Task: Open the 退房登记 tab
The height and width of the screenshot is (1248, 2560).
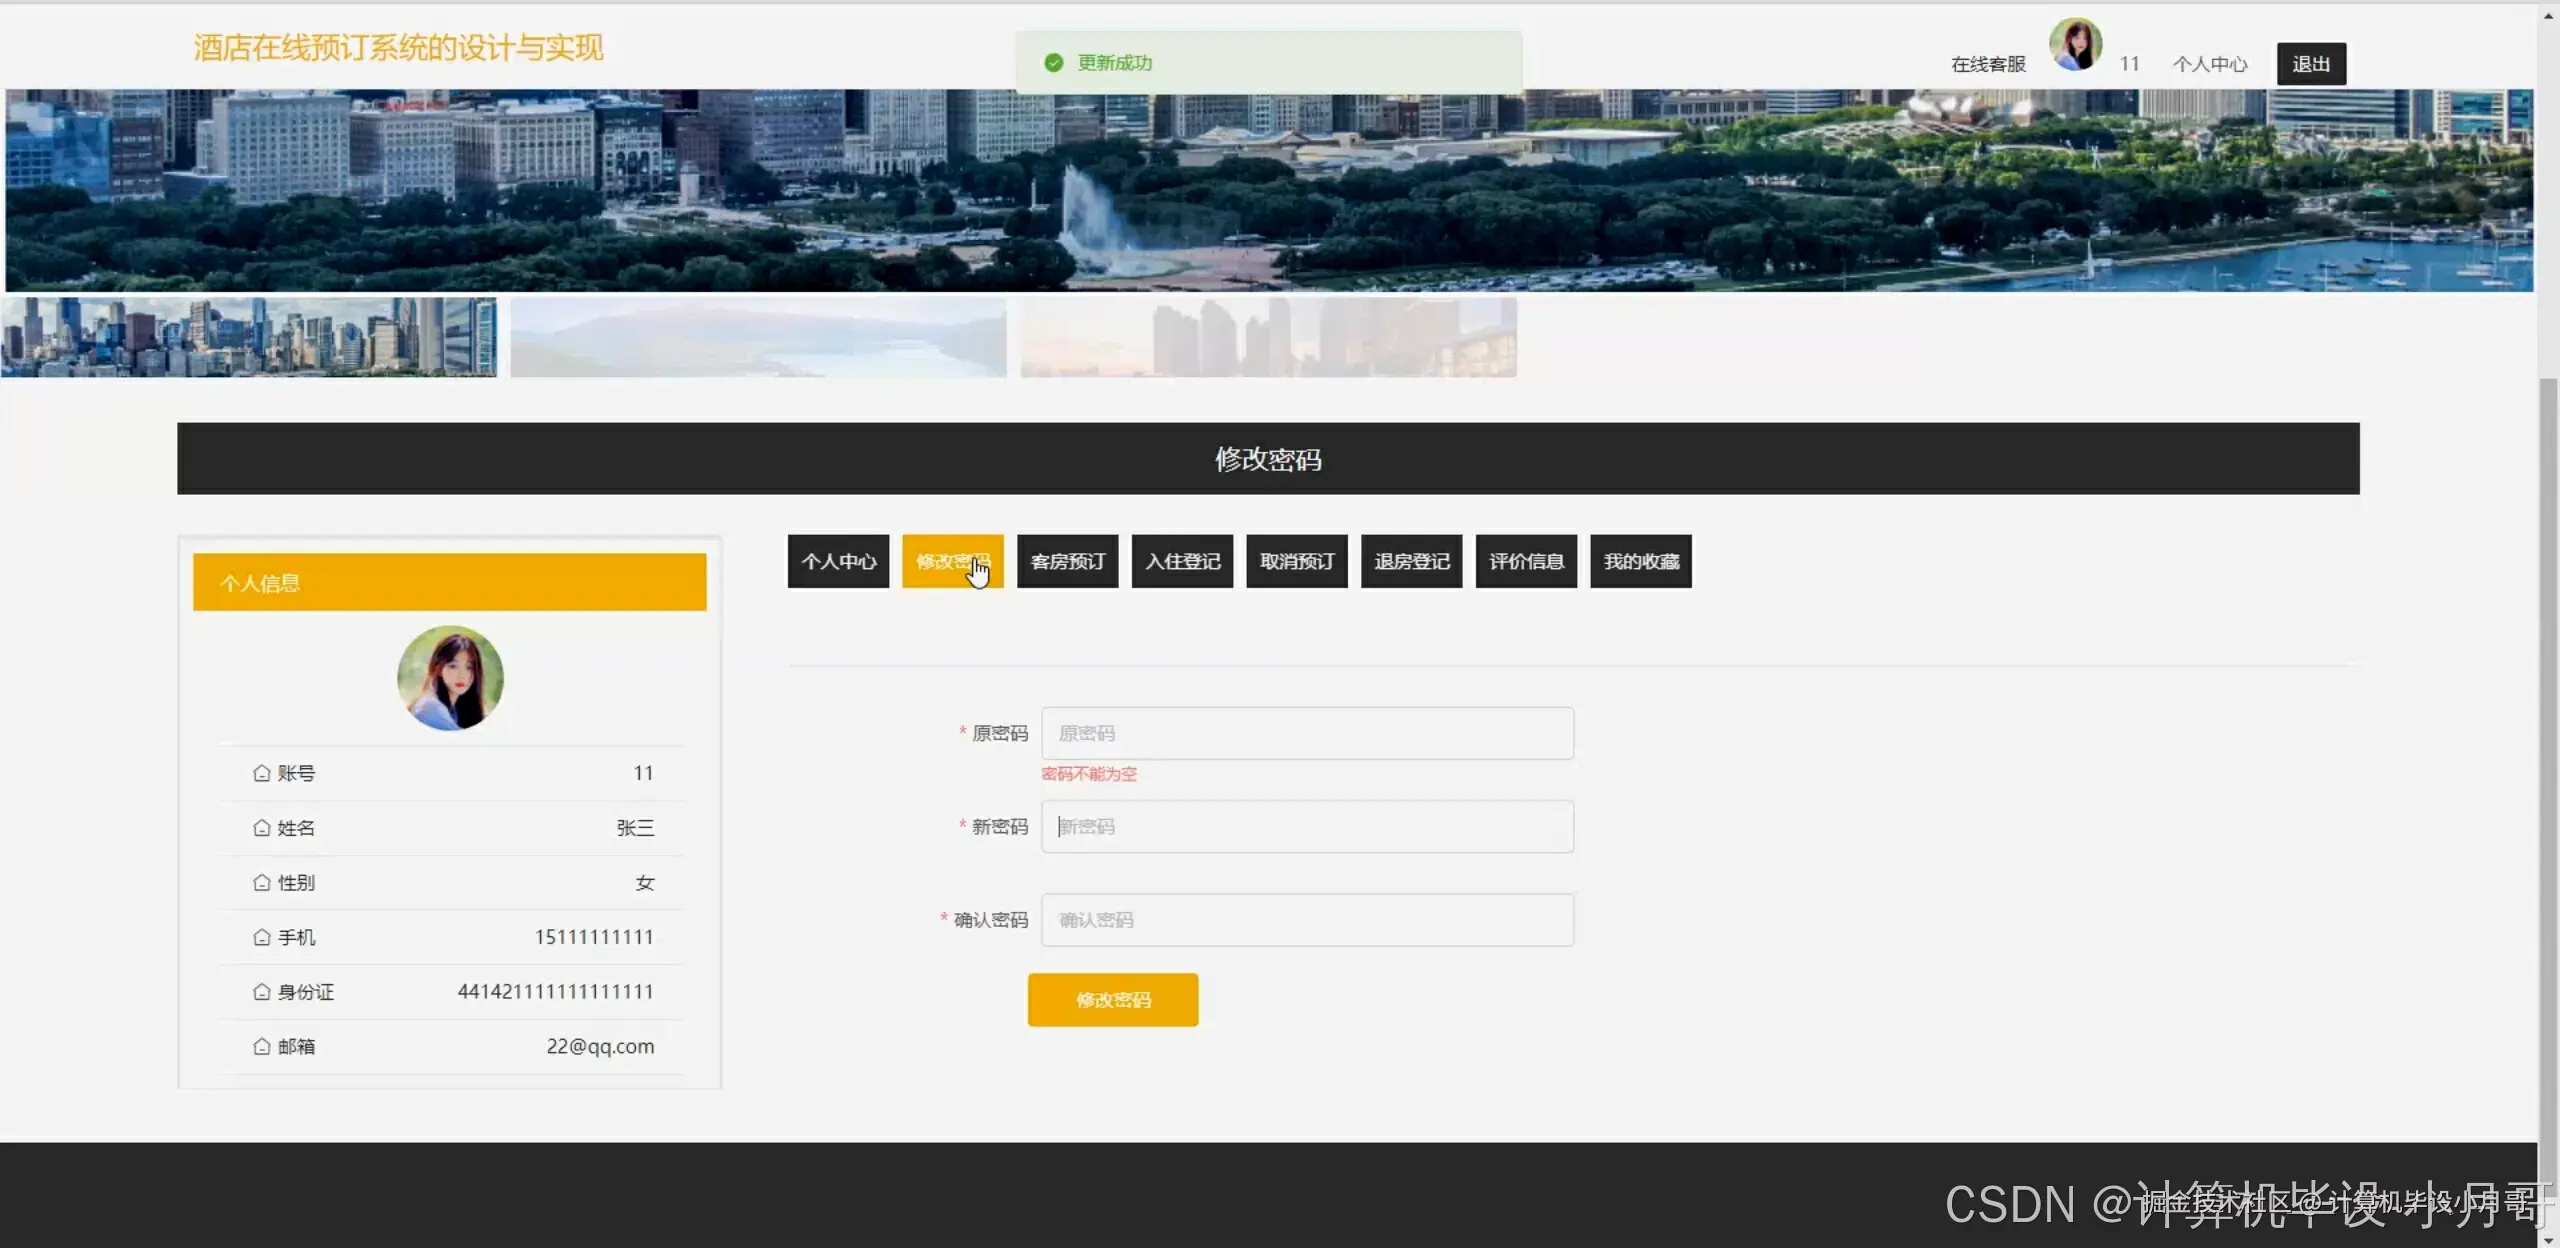Action: click(1412, 561)
